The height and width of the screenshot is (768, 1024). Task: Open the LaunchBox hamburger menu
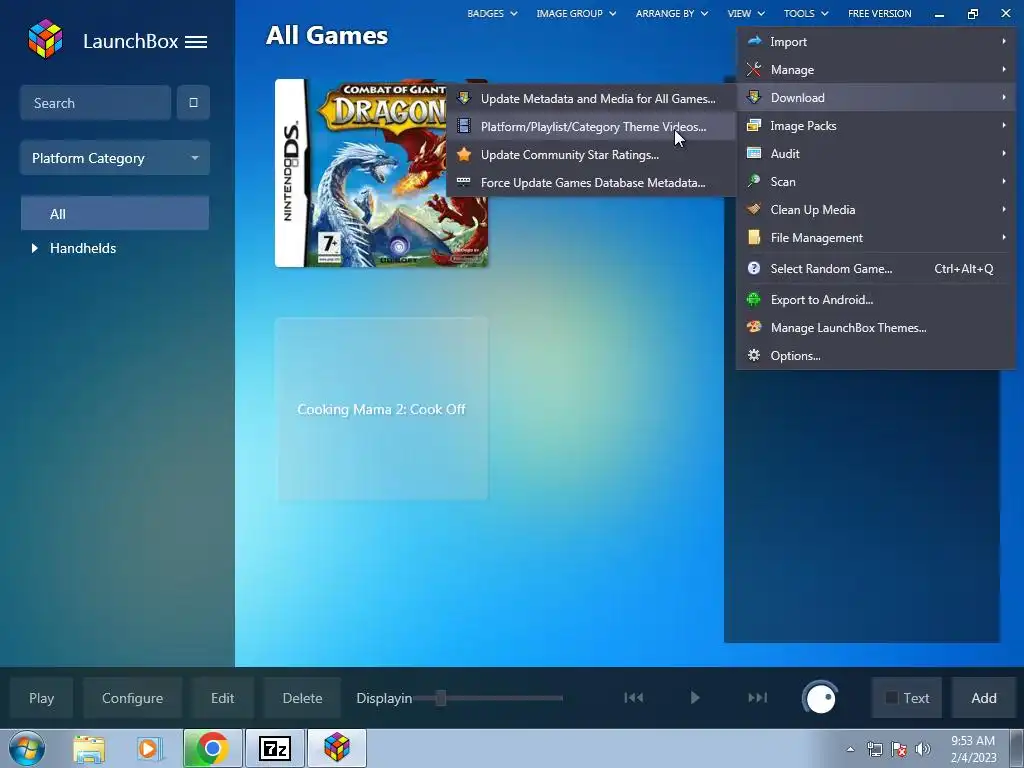point(196,42)
